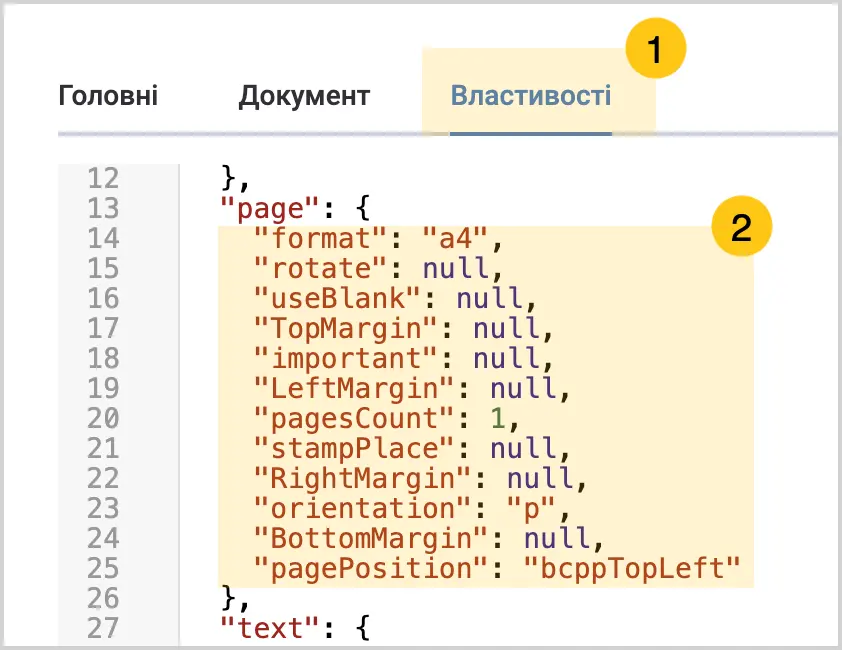This screenshot has height=650, width=842.
Task: Click the "orientation" value "p"
Action: pos(531,509)
